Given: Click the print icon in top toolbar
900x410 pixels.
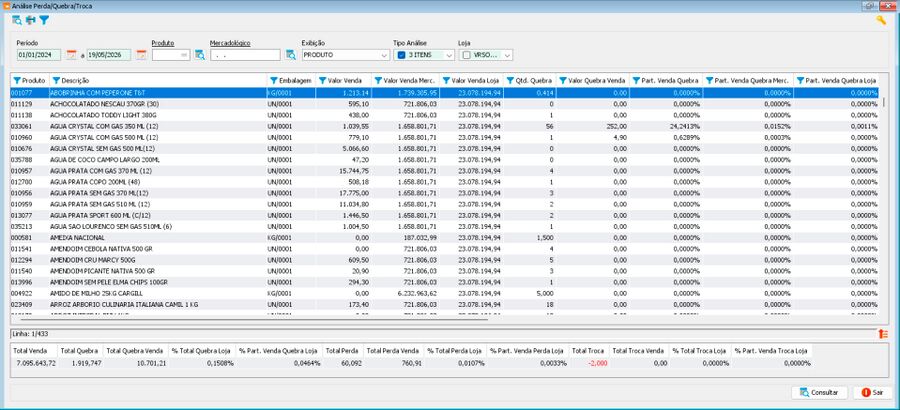Looking at the screenshot, I should click(x=30, y=20).
